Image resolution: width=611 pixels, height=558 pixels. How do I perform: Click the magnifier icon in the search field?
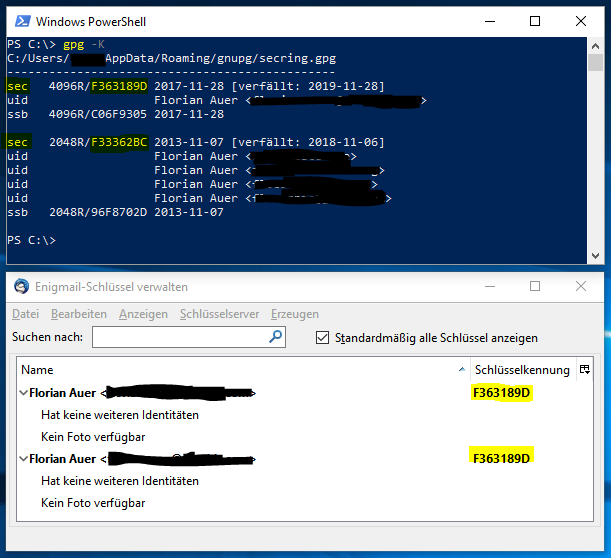(275, 337)
